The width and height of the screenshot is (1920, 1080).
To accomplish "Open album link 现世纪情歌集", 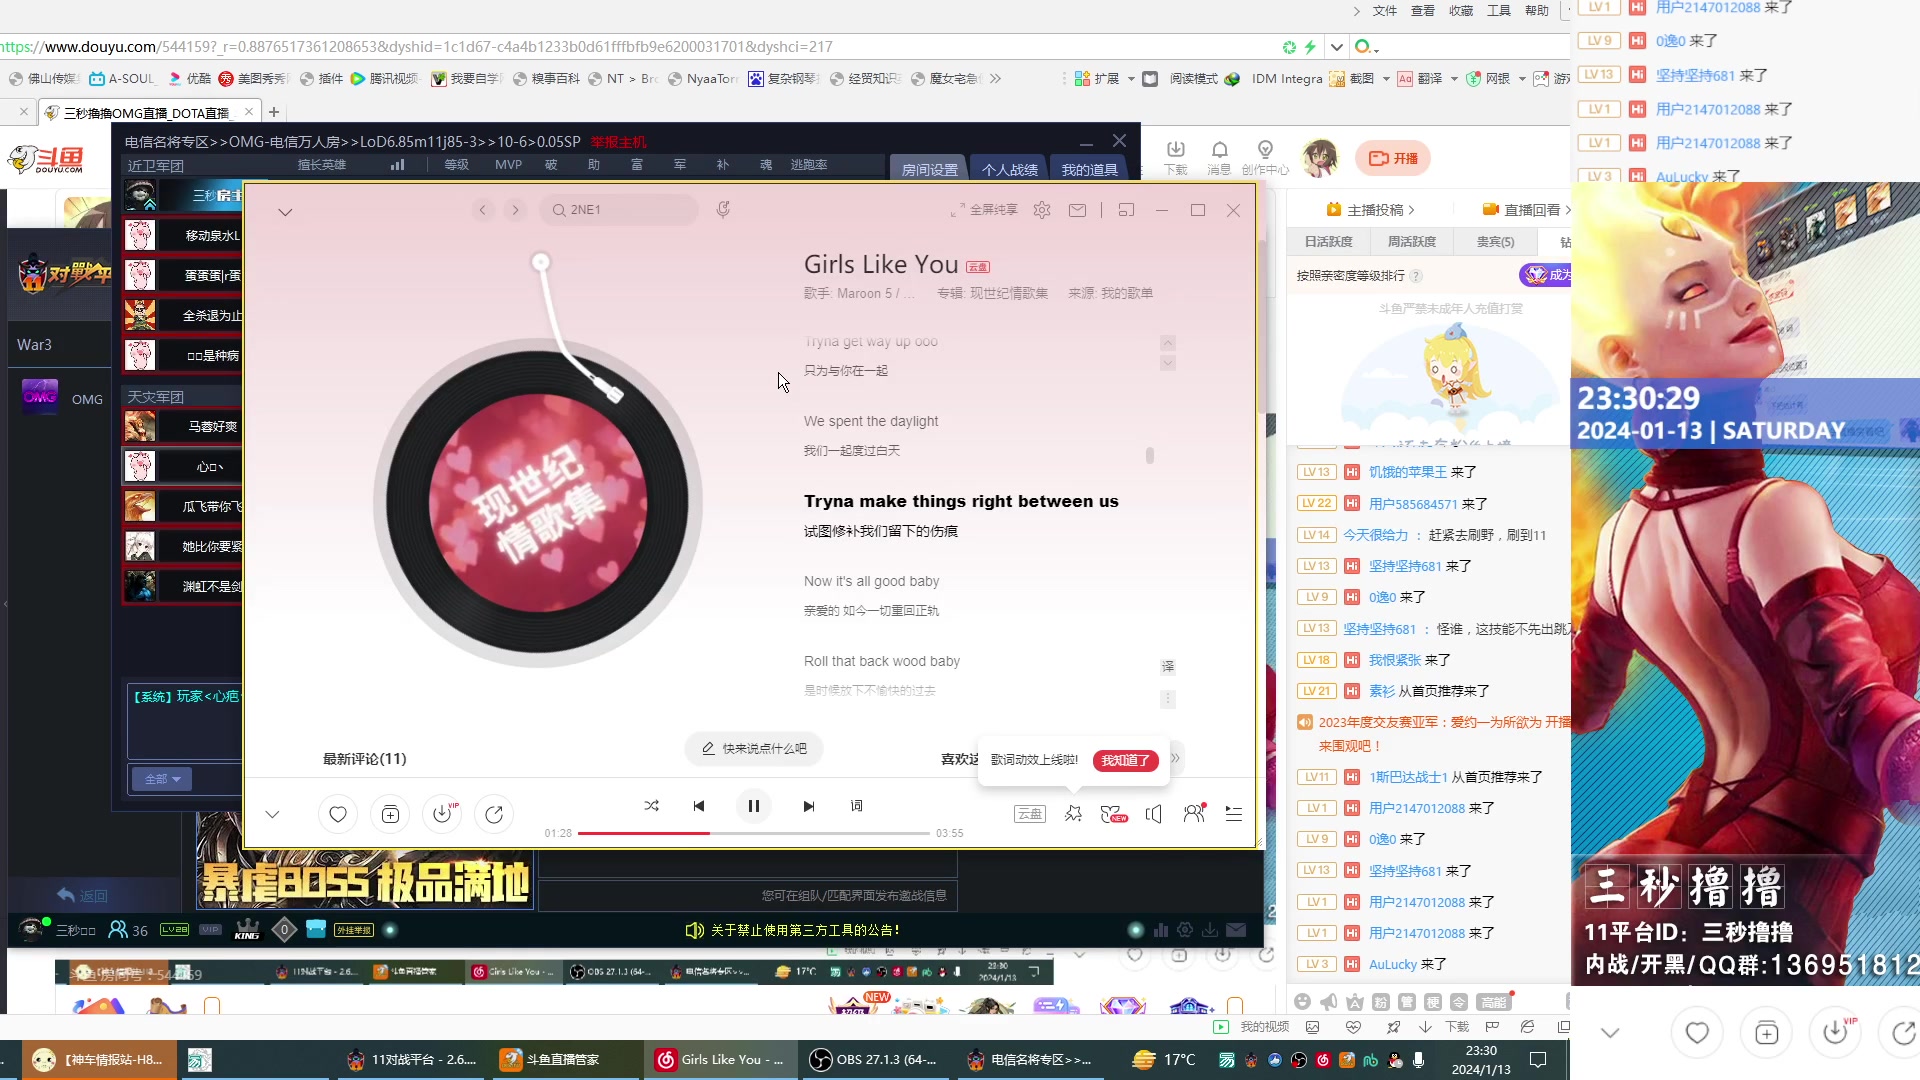I will coord(1009,293).
